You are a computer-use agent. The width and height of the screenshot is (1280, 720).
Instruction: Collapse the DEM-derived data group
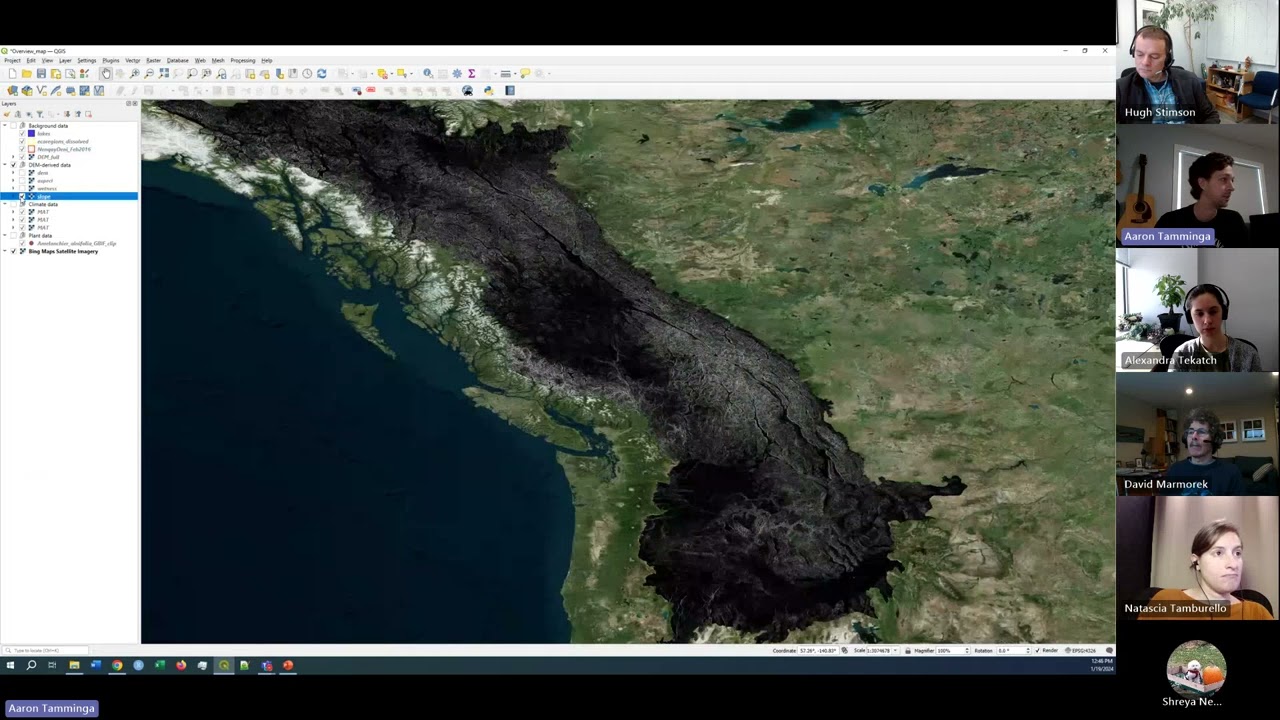(x=4, y=165)
